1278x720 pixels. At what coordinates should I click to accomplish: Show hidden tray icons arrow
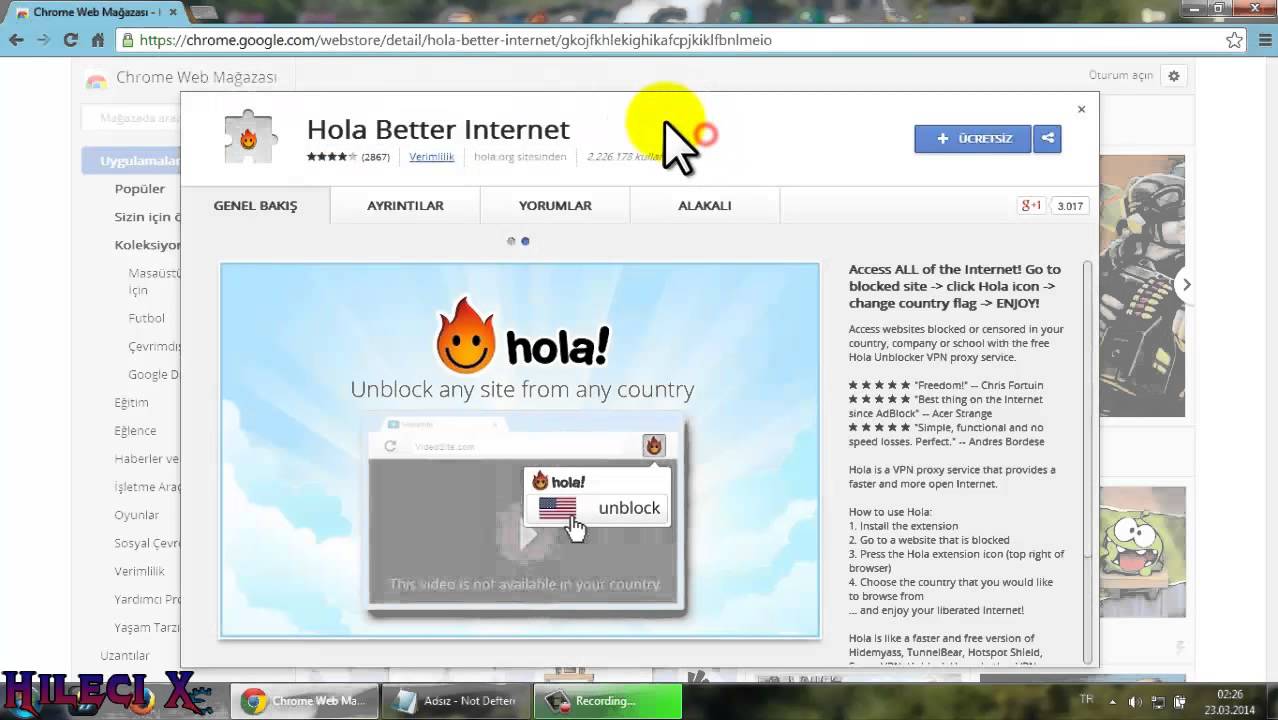pyautogui.click(x=1113, y=702)
